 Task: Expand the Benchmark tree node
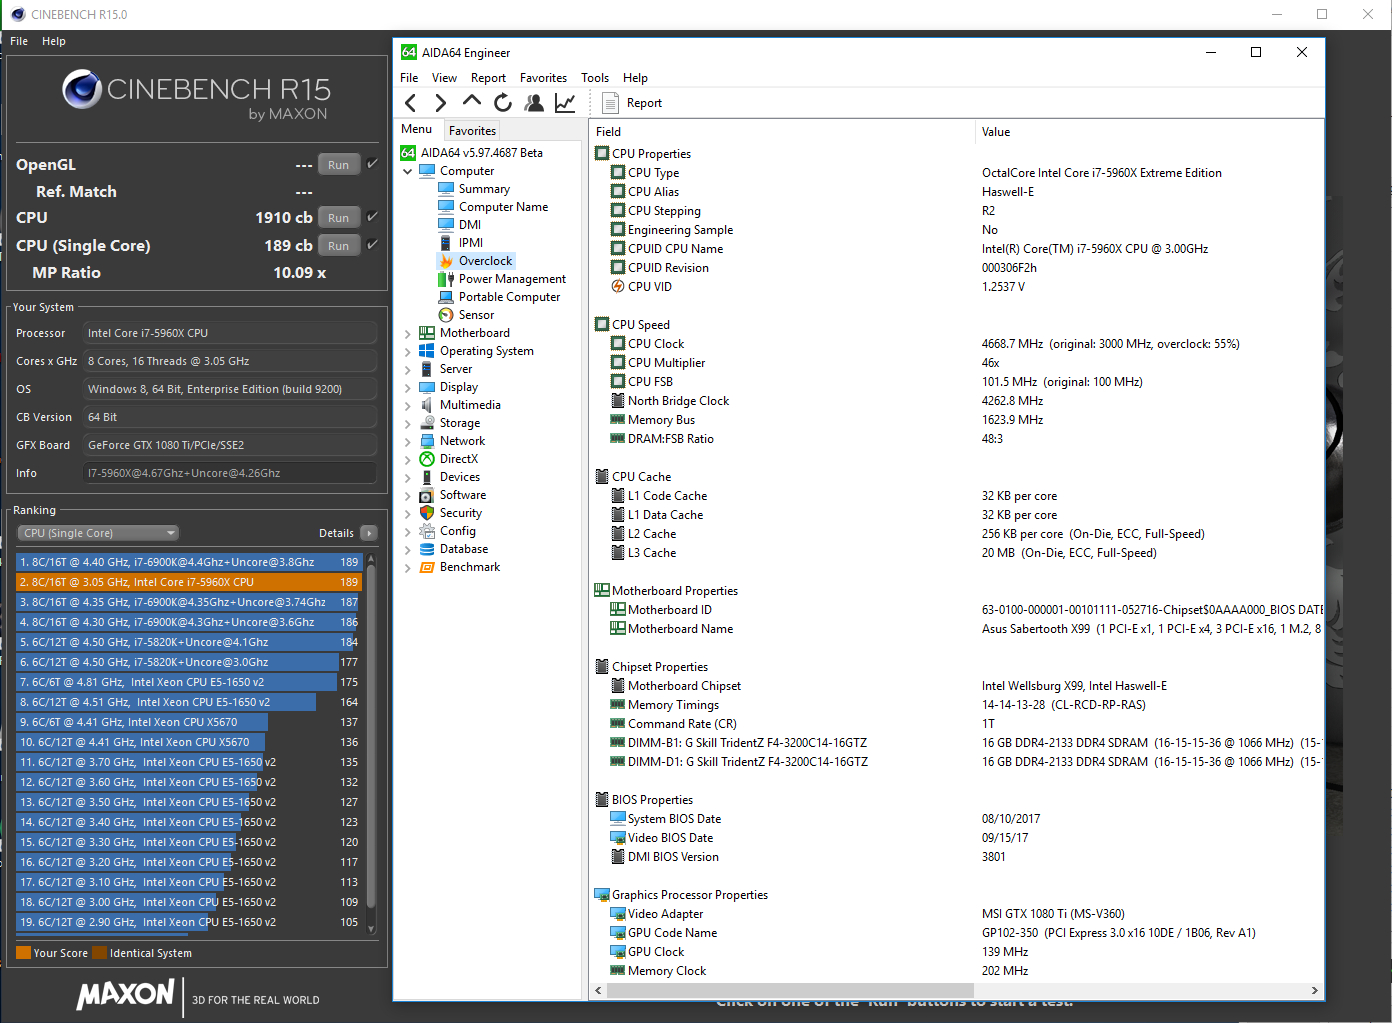pos(408,567)
